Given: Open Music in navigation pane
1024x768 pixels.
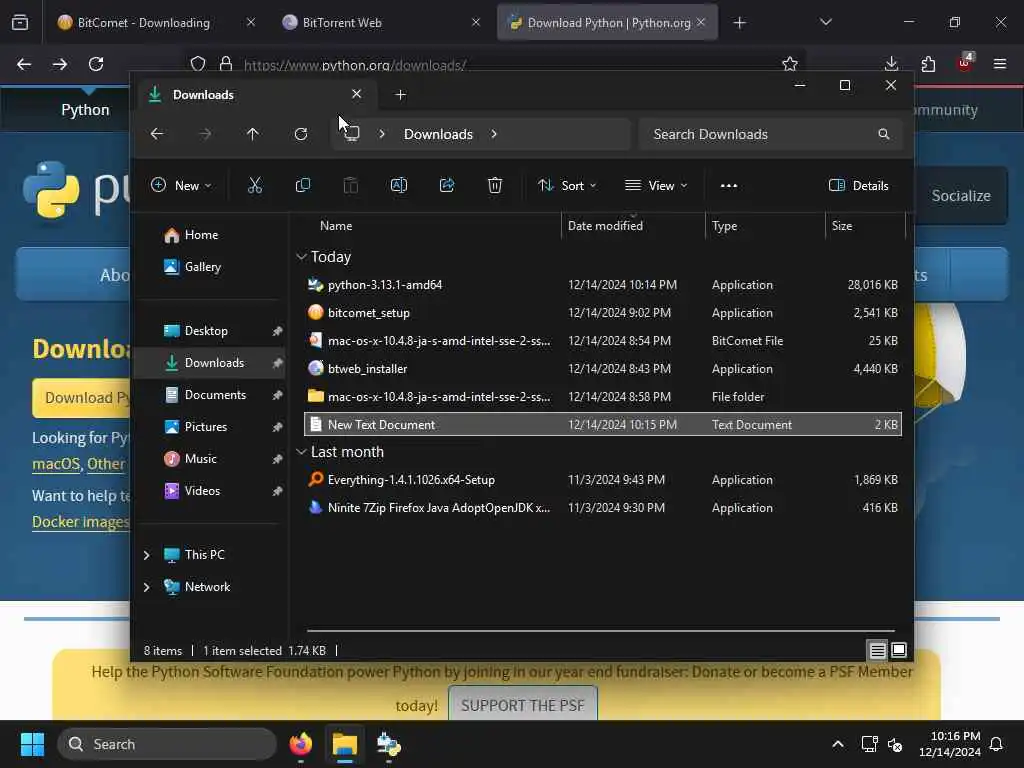Looking at the screenshot, I should pyautogui.click(x=200, y=458).
